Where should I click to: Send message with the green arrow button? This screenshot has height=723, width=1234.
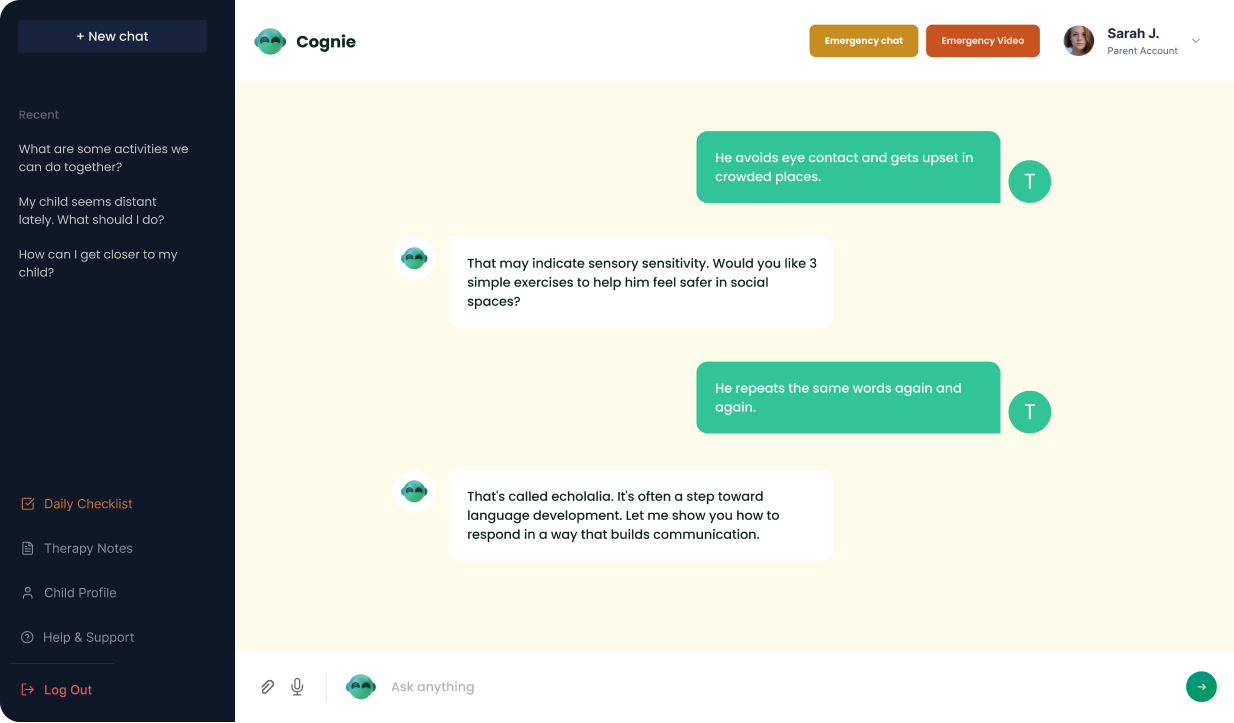tap(1201, 687)
